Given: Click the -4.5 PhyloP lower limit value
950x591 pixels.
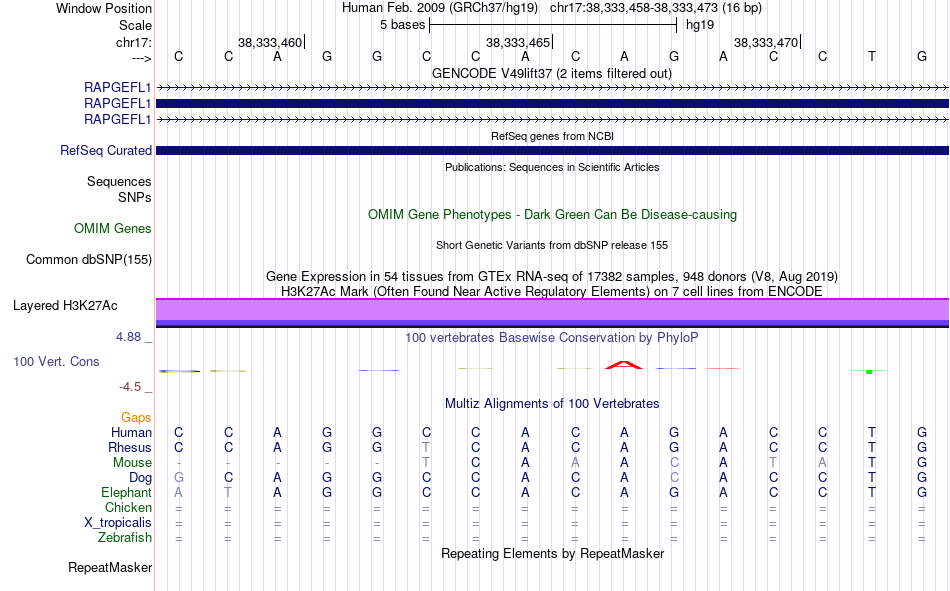Looking at the screenshot, I should (x=130, y=387).
